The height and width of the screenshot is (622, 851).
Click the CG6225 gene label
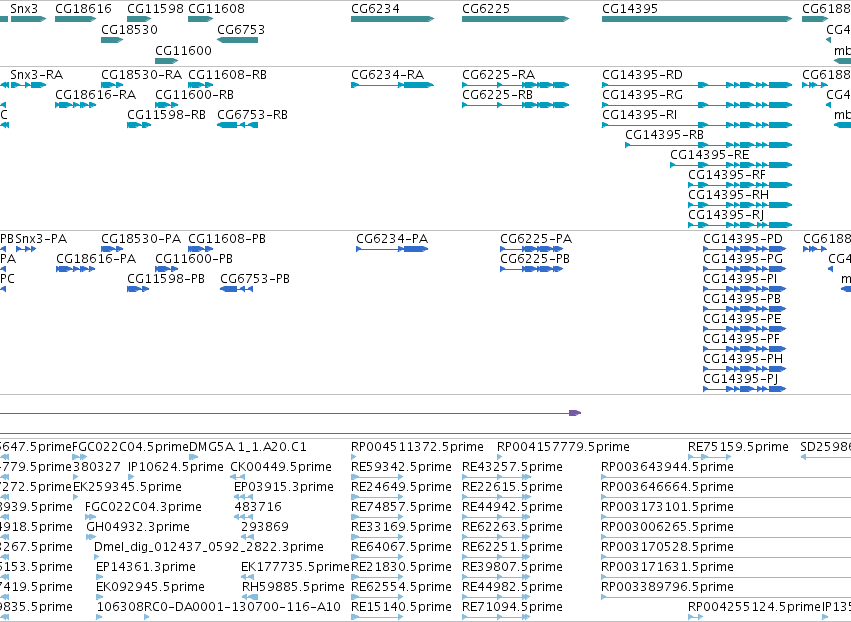486,9
